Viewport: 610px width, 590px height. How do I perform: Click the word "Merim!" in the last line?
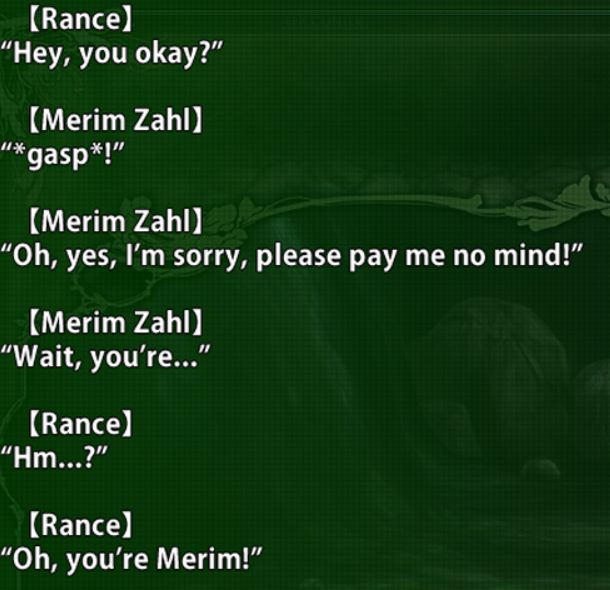pyautogui.click(x=203, y=559)
